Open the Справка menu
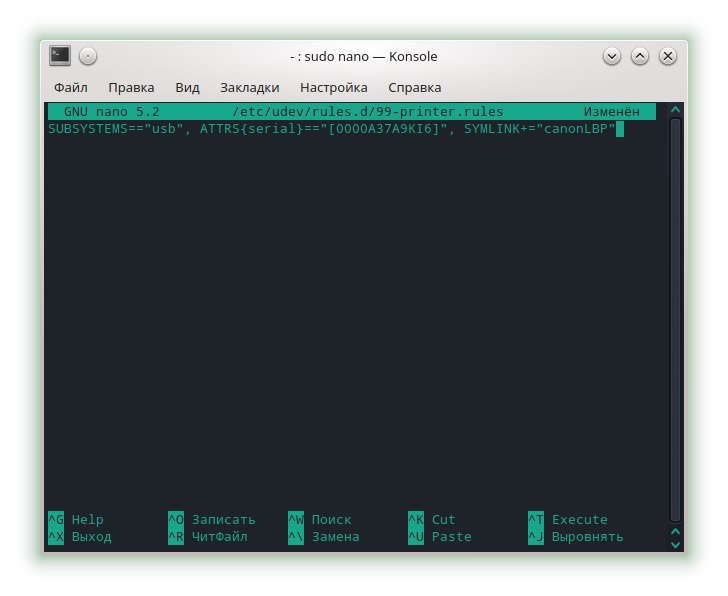The height and width of the screenshot is (596, 728). 415,87
